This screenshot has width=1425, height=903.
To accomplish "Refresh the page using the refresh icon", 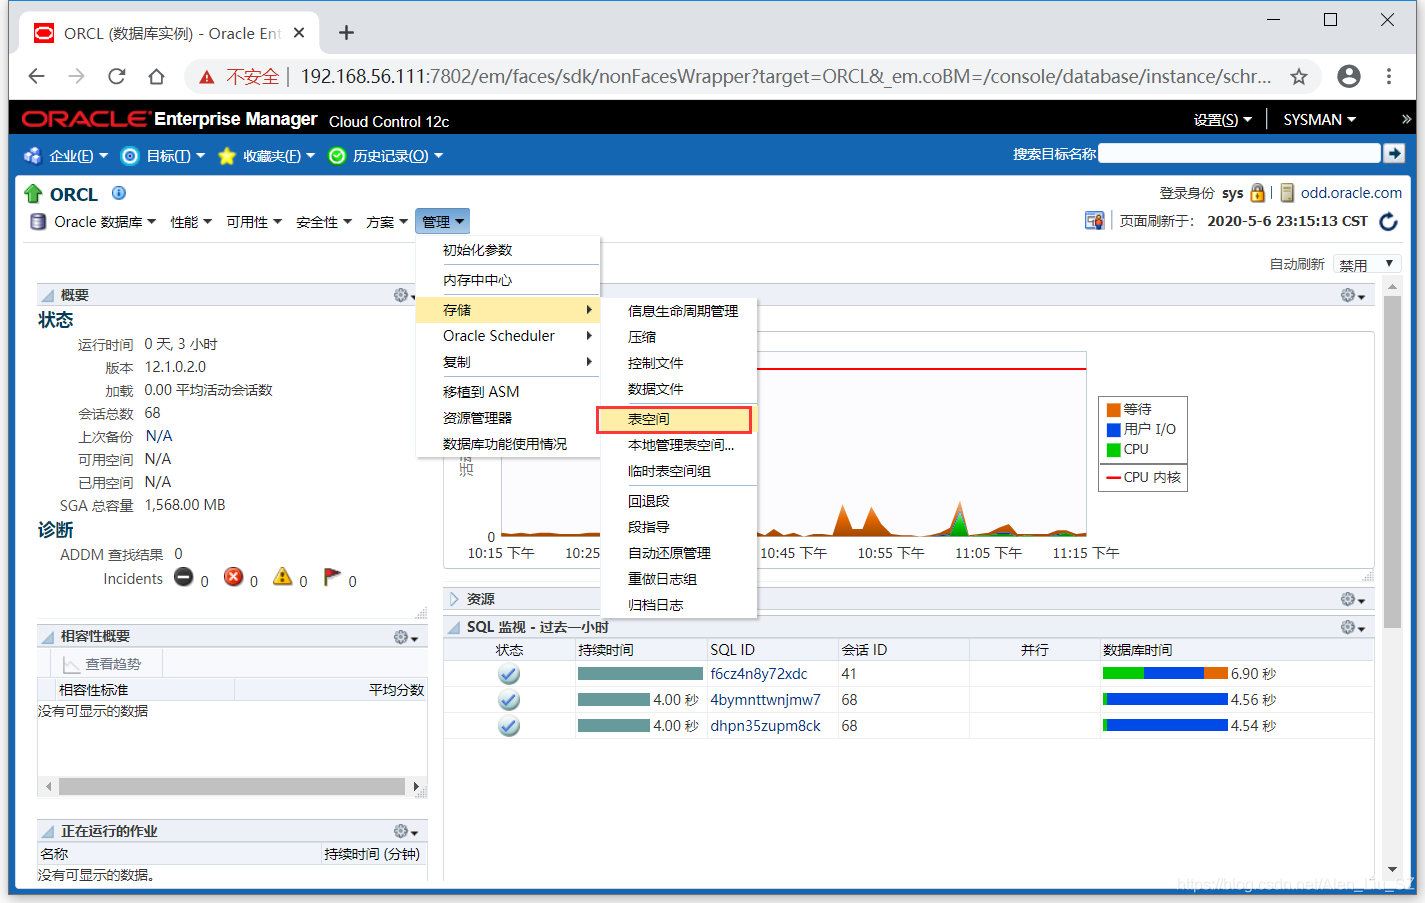I will 1388,222.
